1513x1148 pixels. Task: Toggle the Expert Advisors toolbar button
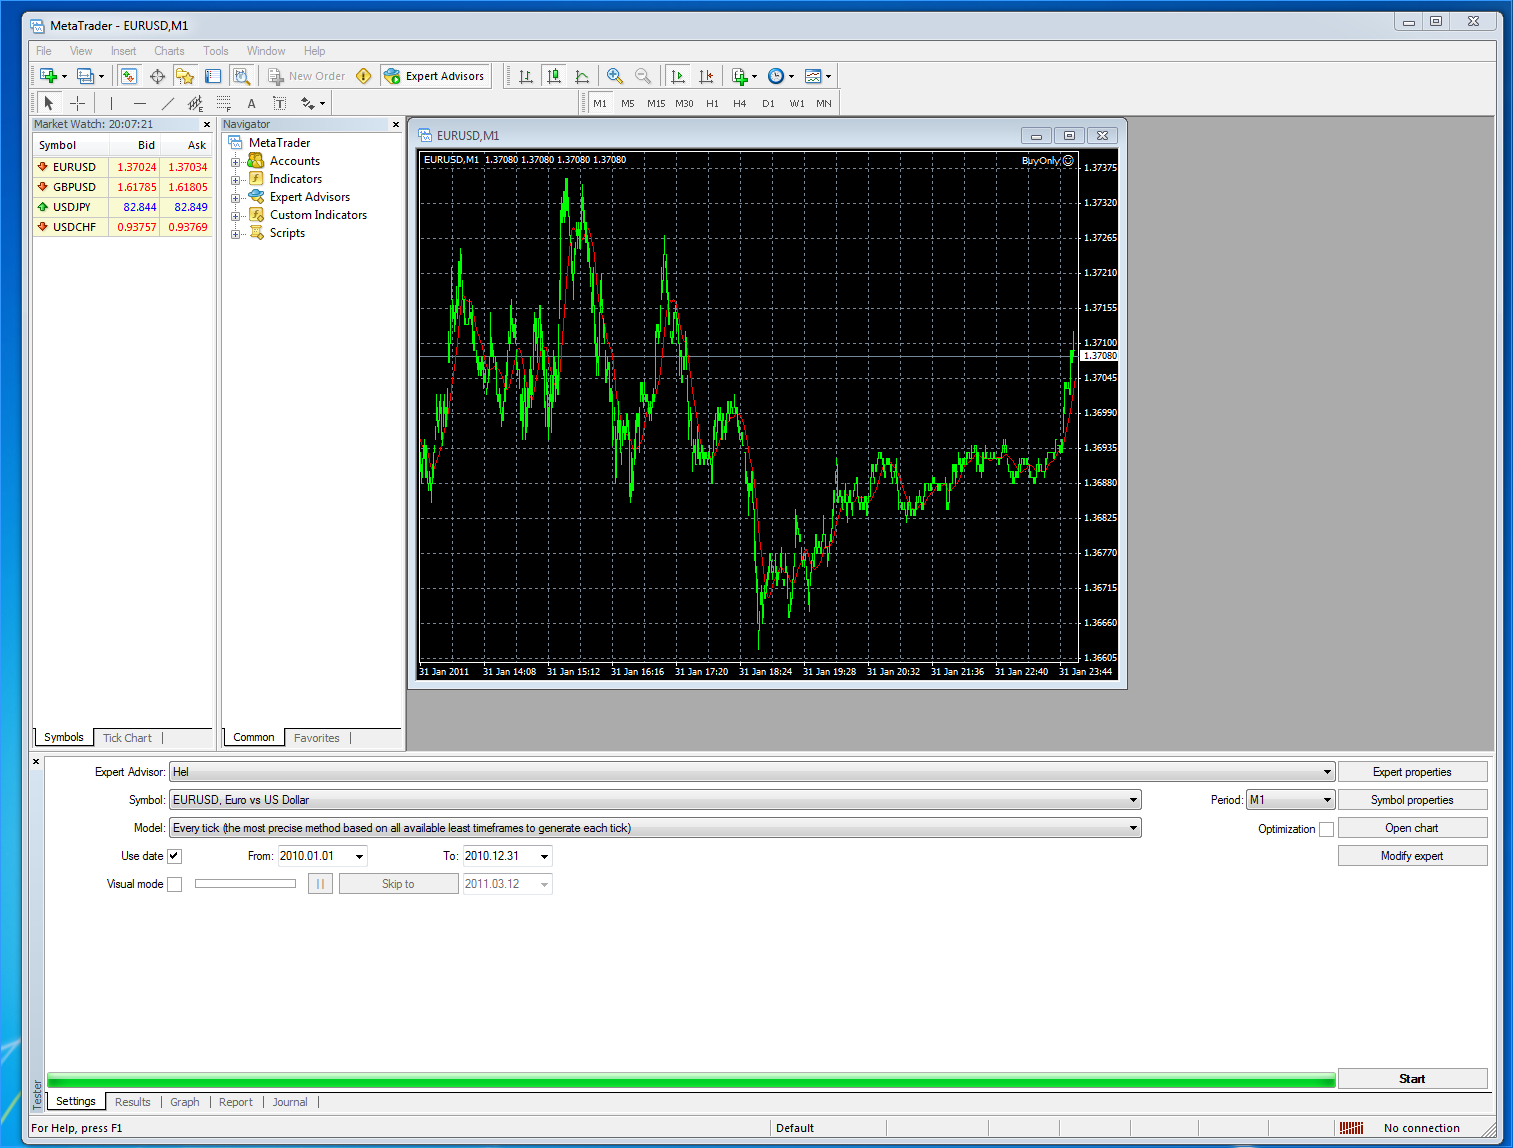435,76
